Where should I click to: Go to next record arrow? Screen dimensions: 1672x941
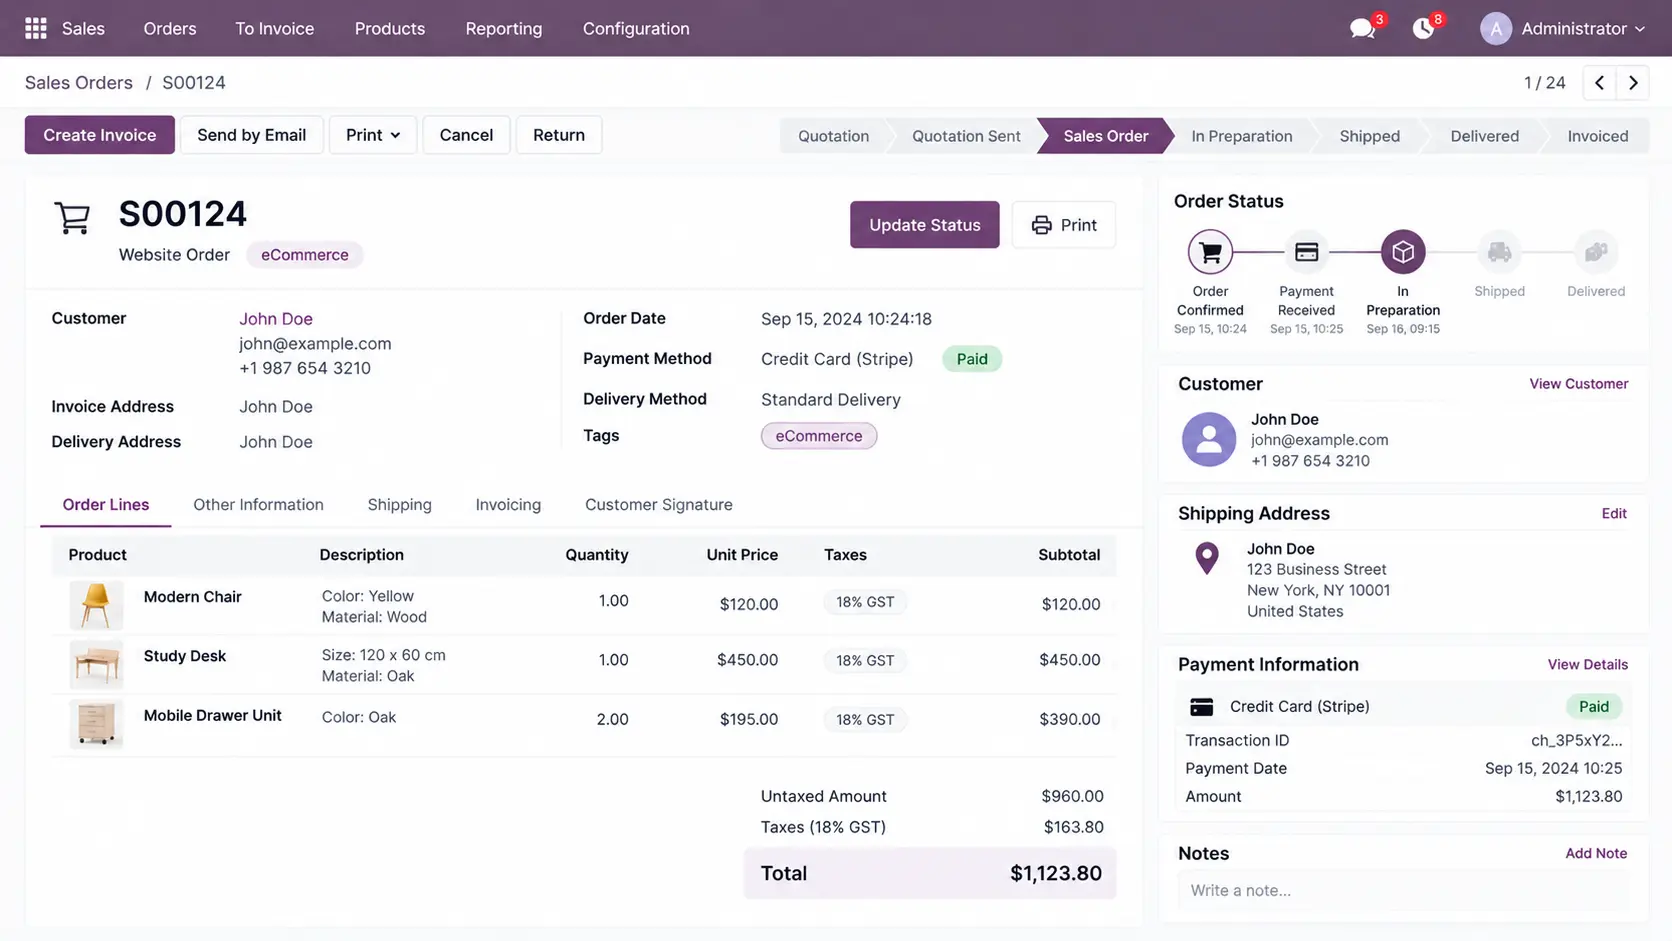1633,83
